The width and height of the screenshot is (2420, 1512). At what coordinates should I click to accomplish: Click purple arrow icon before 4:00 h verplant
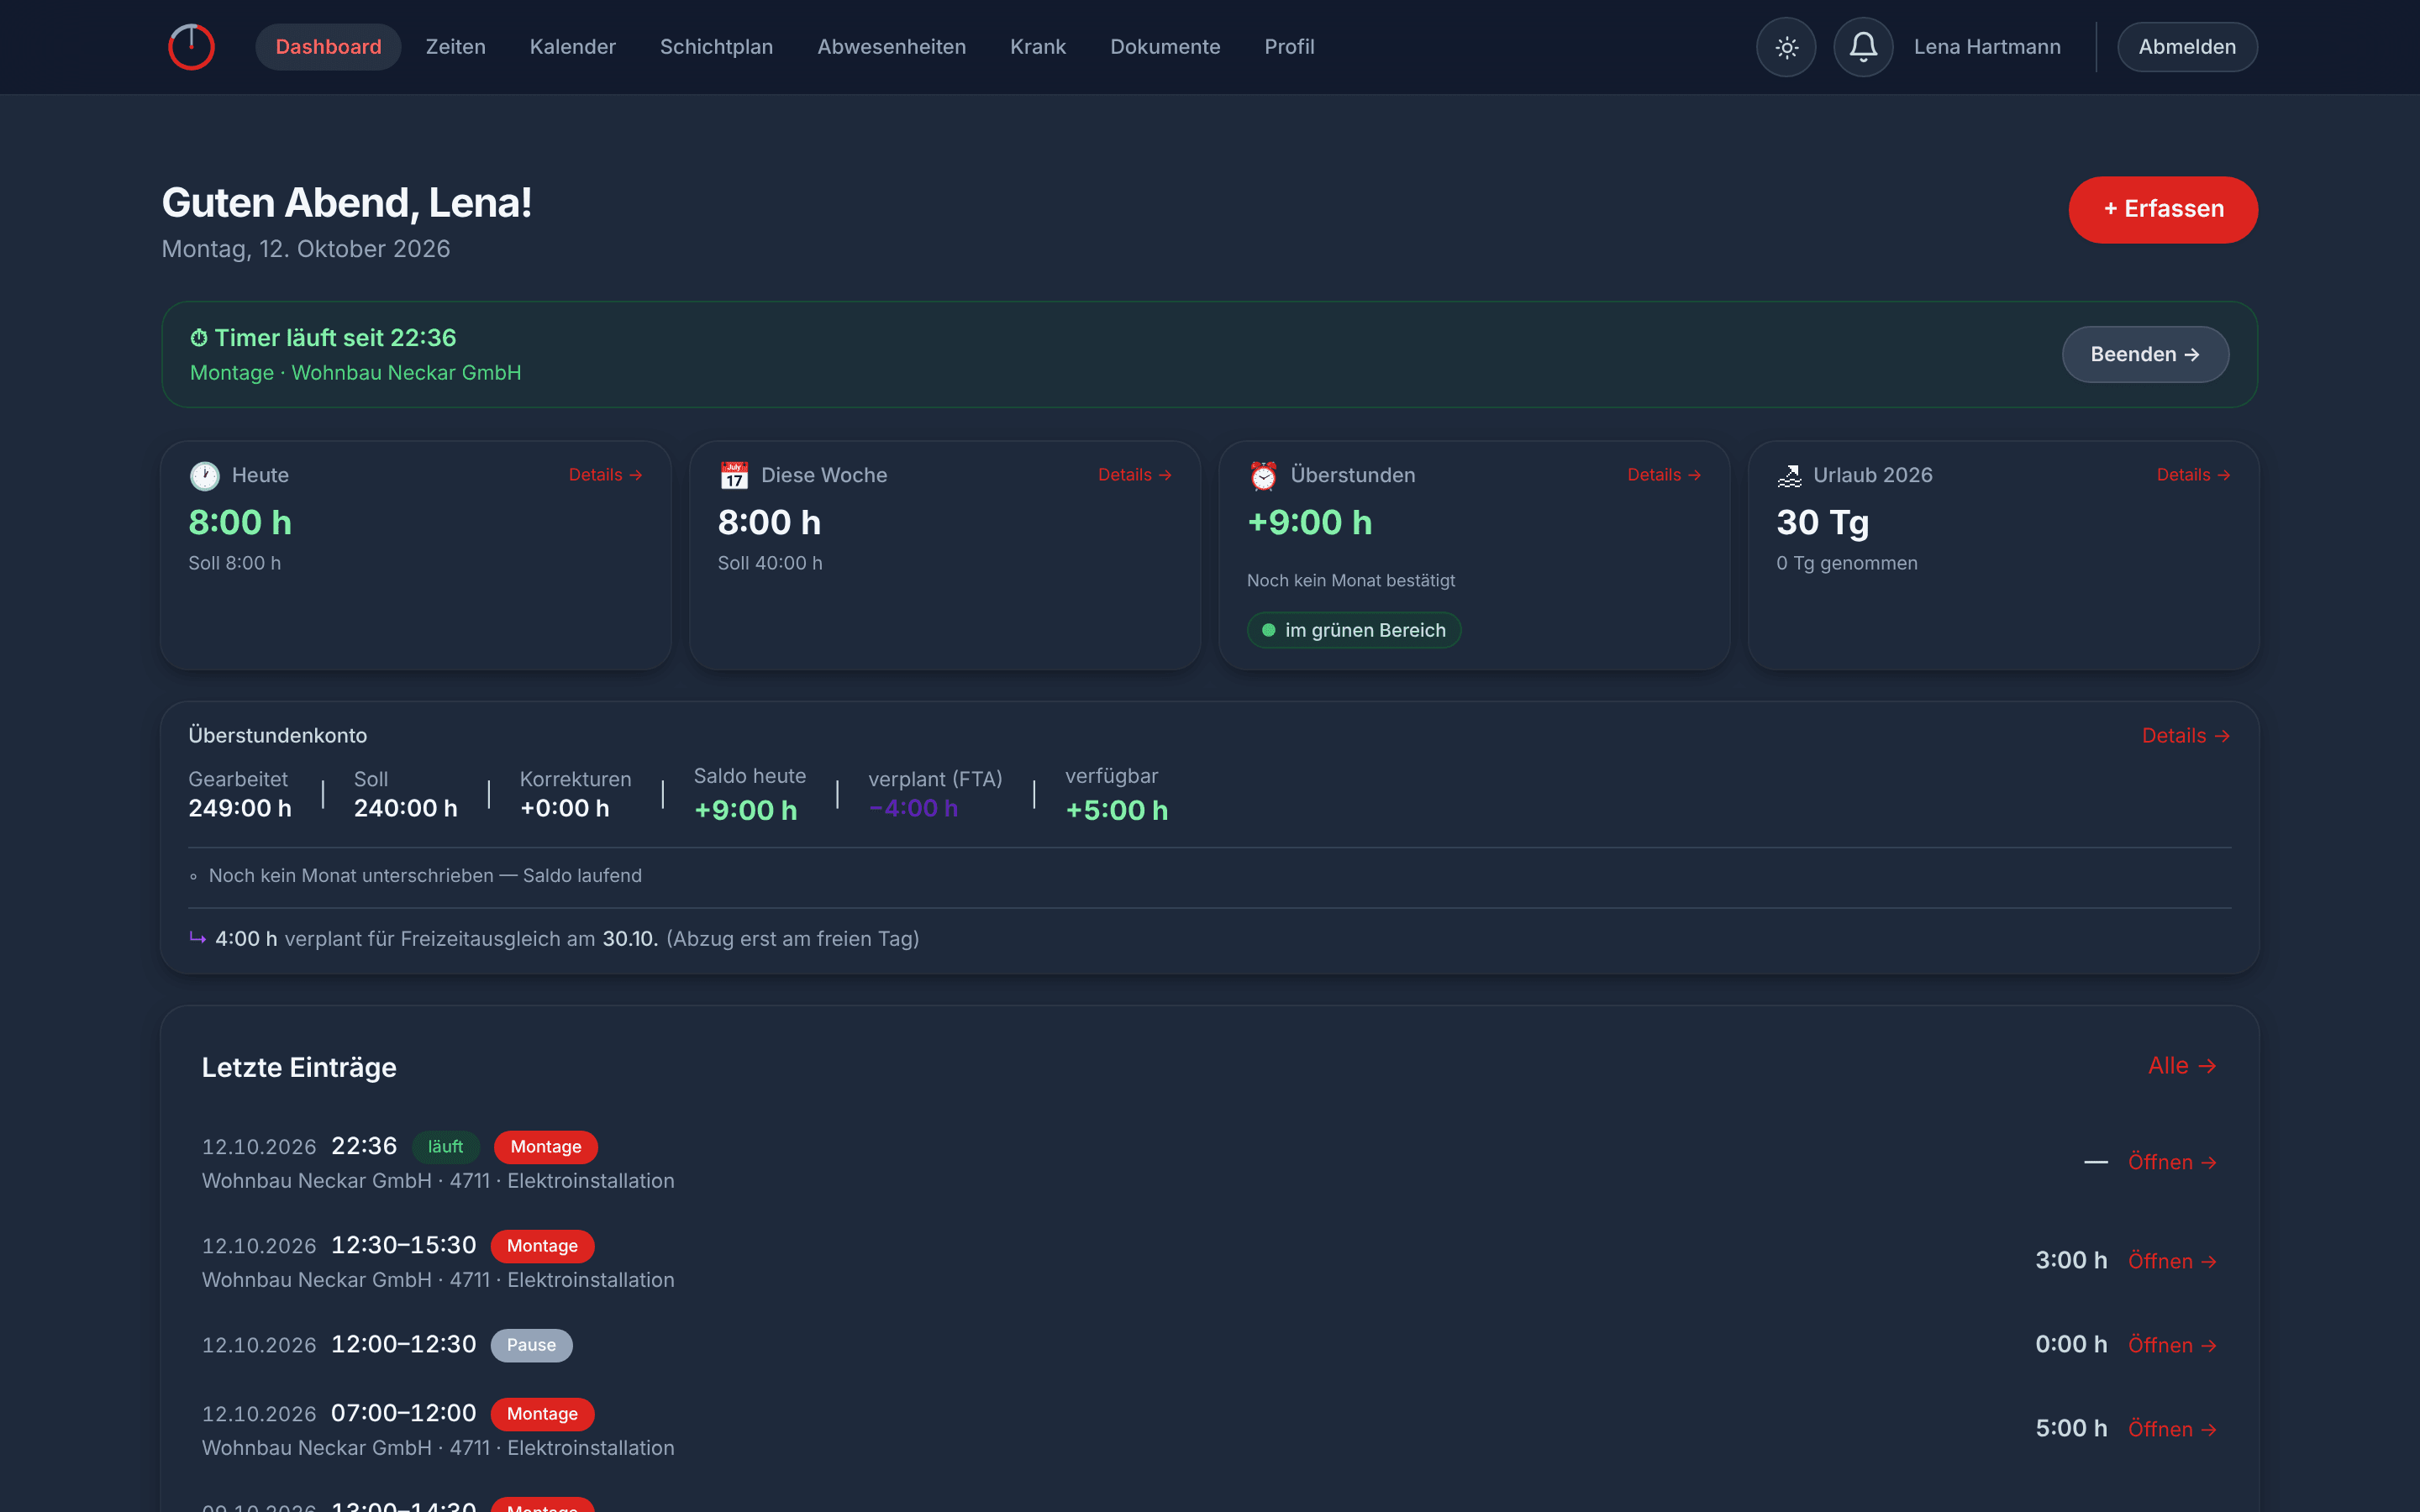(x=198, y=938)
